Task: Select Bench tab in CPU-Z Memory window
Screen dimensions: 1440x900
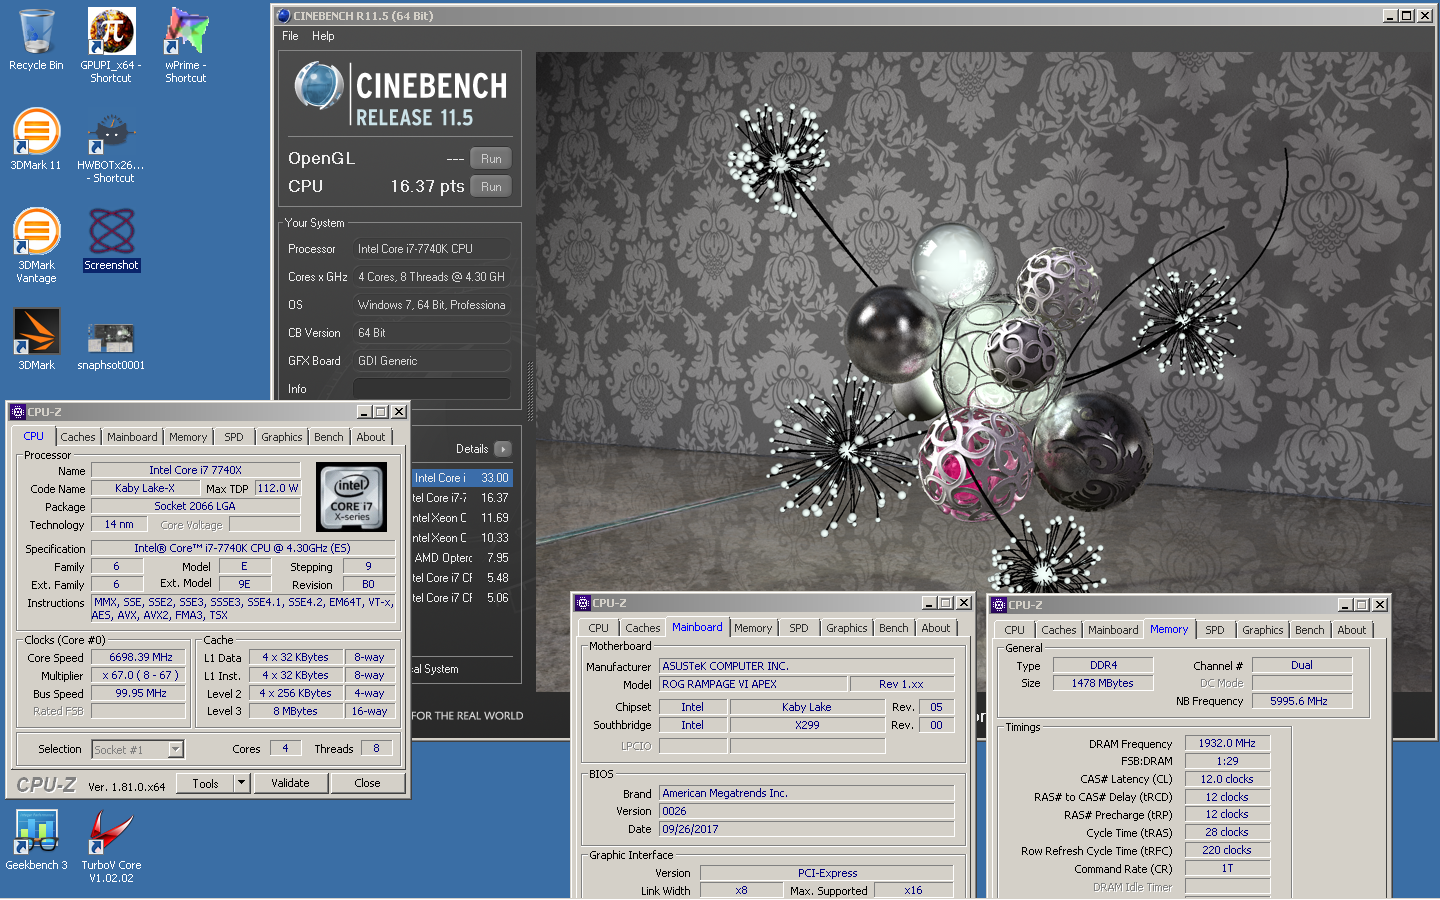Action: click(1310, 630)
